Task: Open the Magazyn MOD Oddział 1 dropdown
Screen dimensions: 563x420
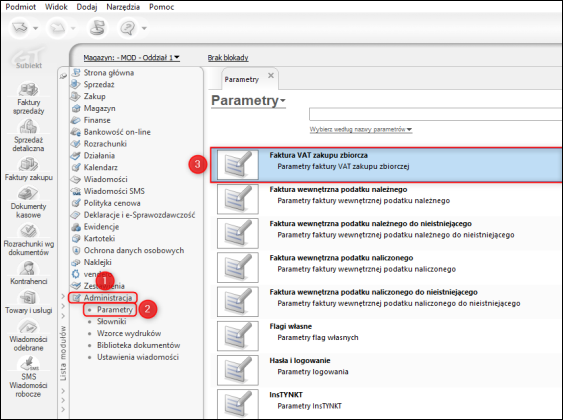Action: tap(131, 57)
